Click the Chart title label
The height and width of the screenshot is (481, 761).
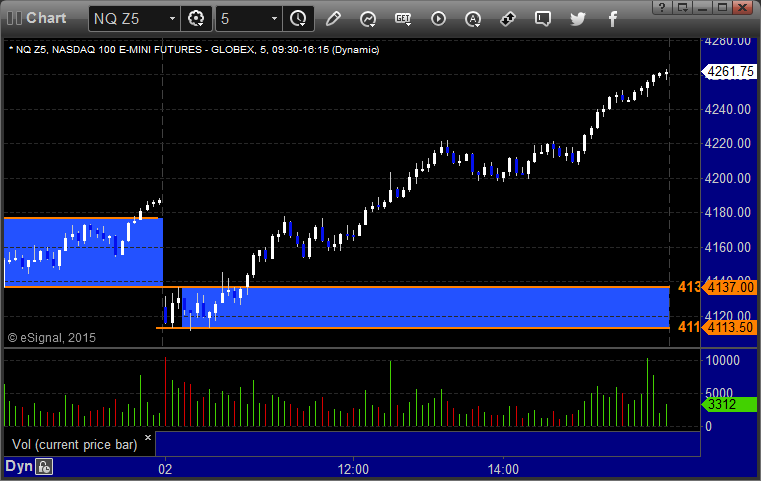(46, 18)
